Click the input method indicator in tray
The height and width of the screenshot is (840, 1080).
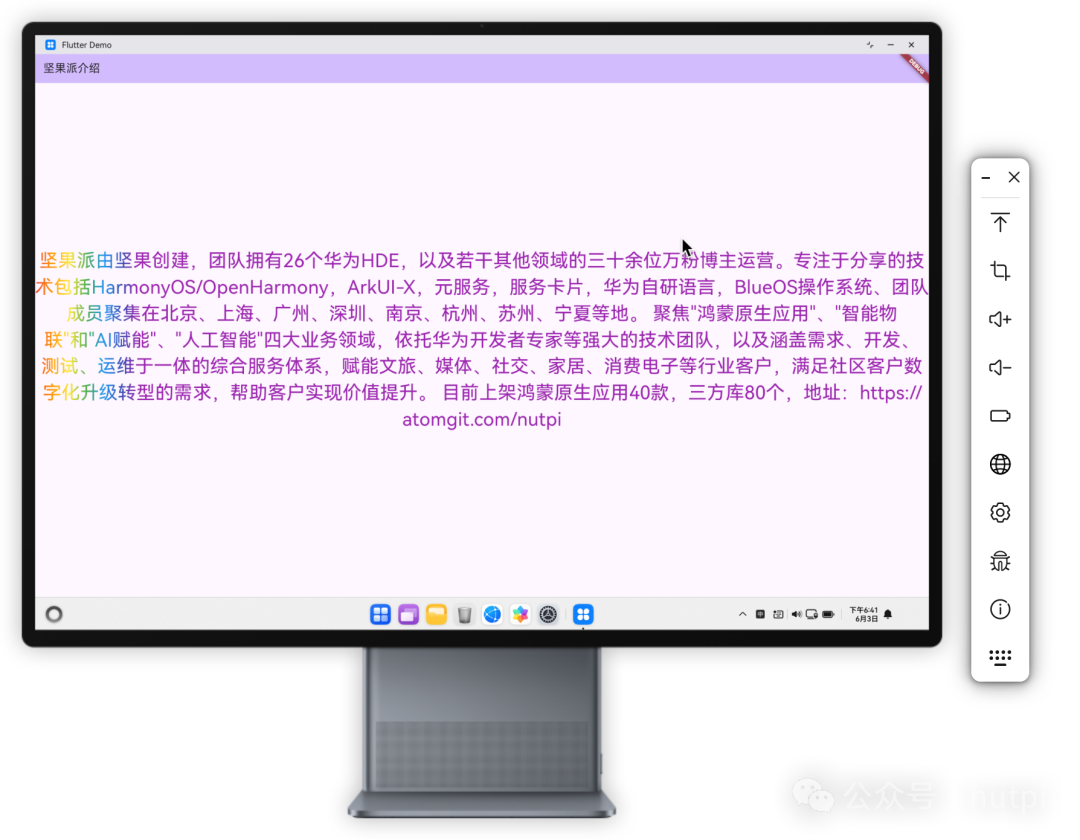760,614
